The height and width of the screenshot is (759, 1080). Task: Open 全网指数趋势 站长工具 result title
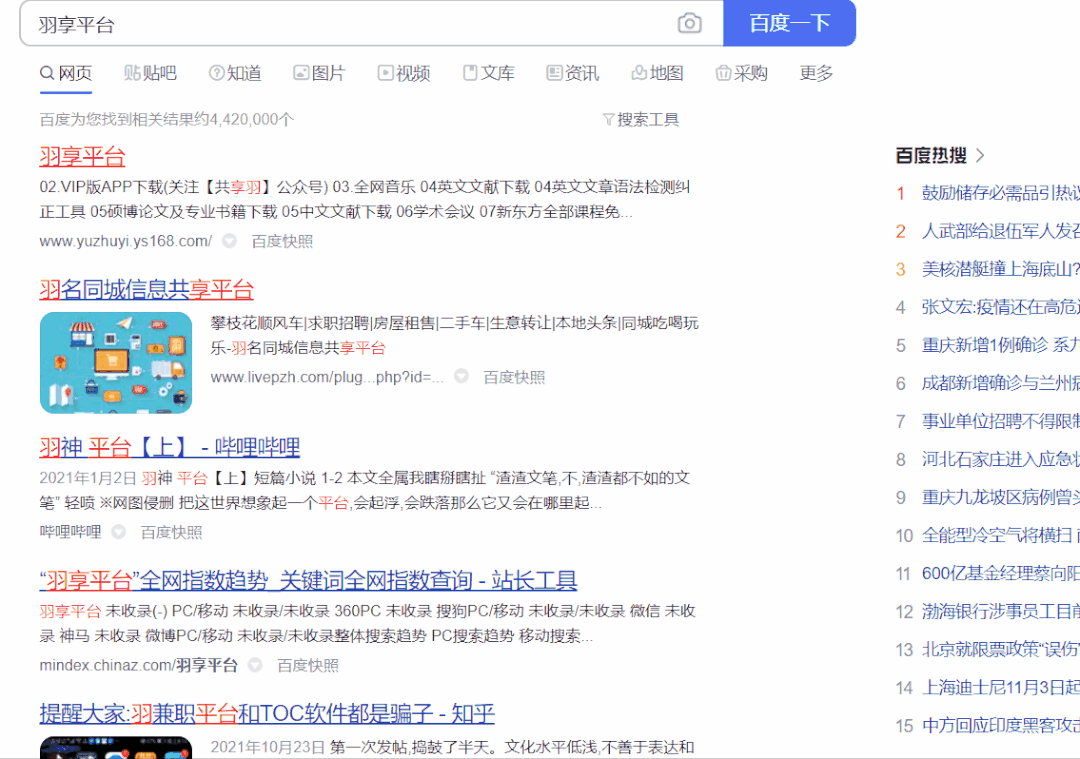(x=308, y=580)
